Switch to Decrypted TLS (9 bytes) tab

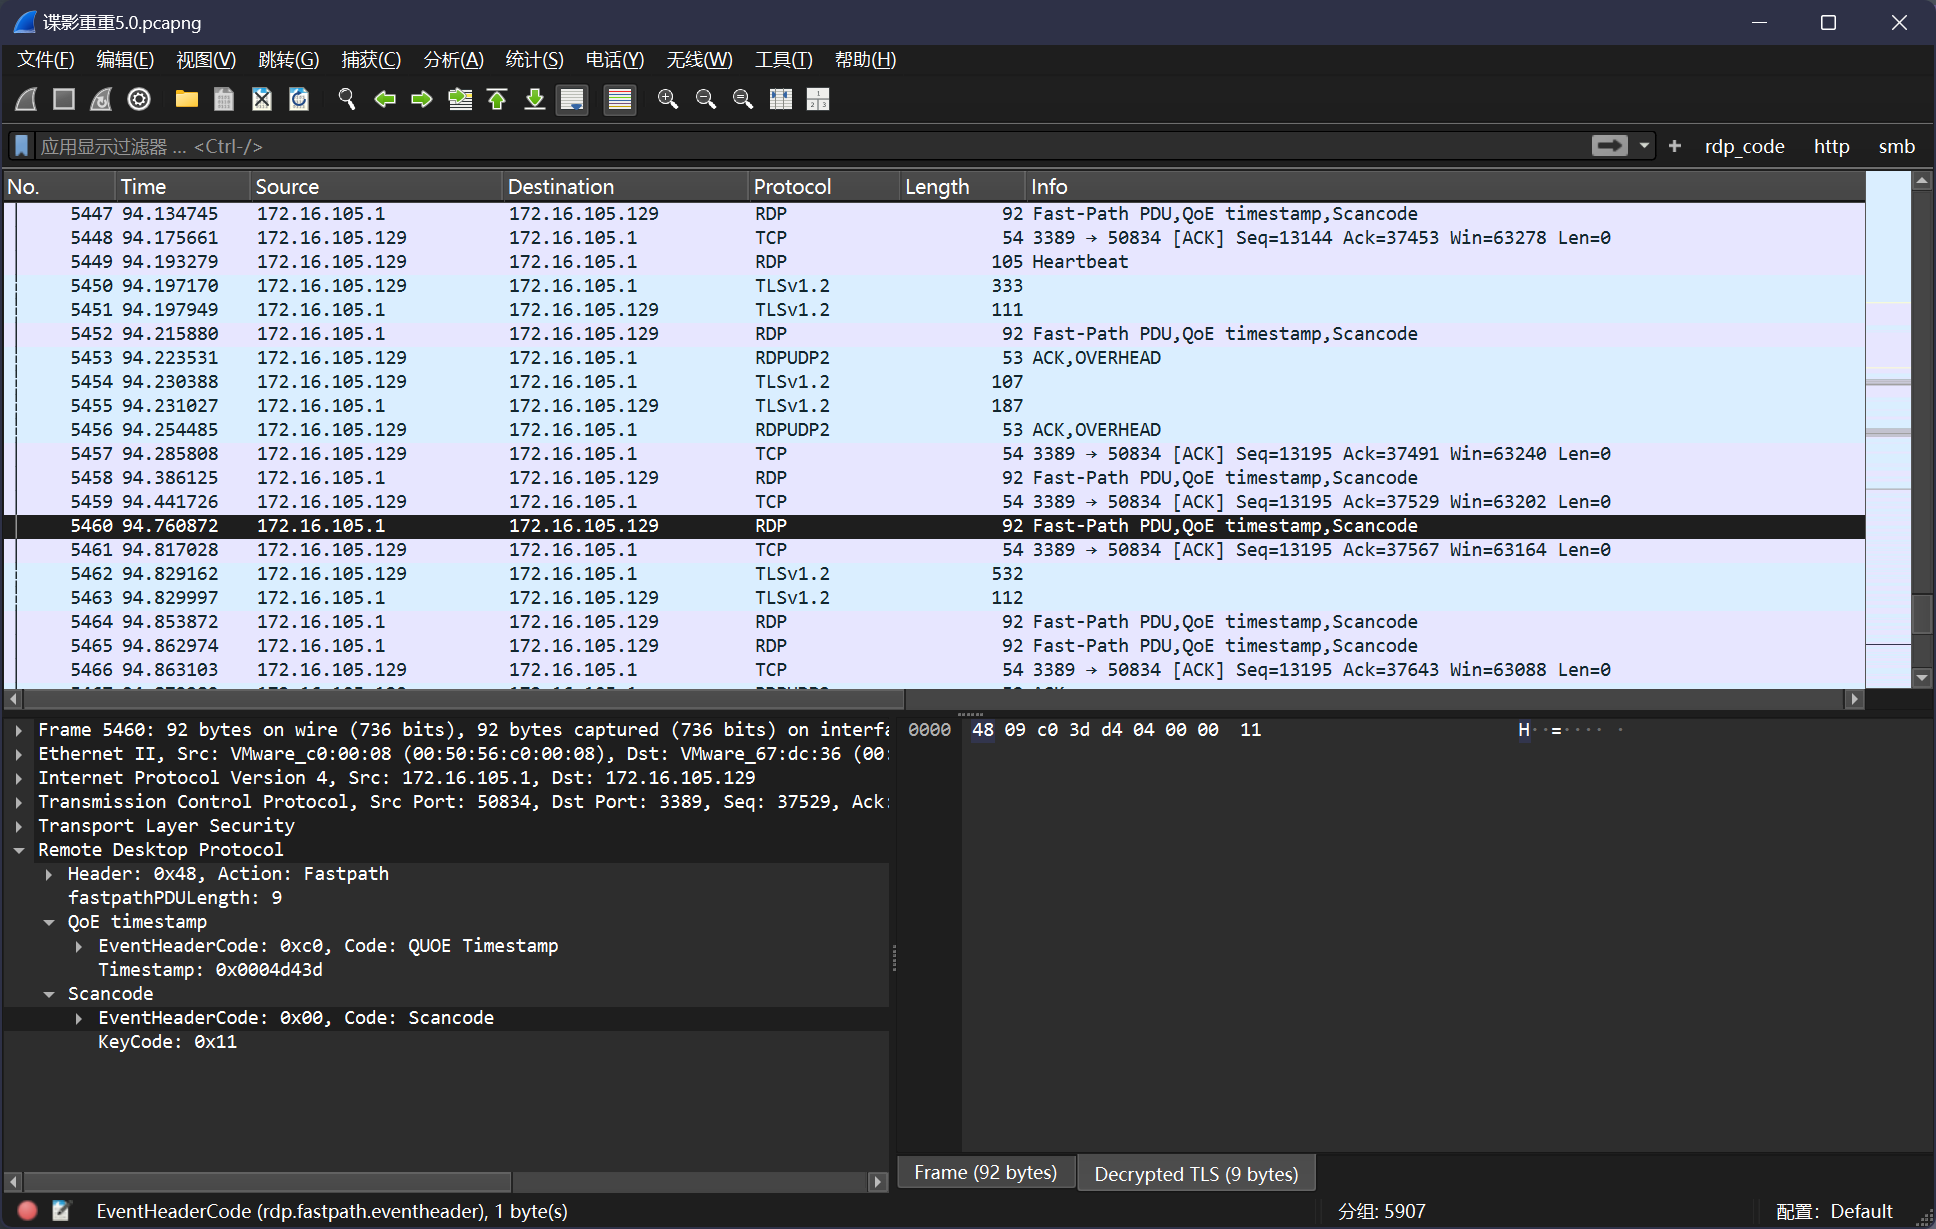pos(1195,1173)
